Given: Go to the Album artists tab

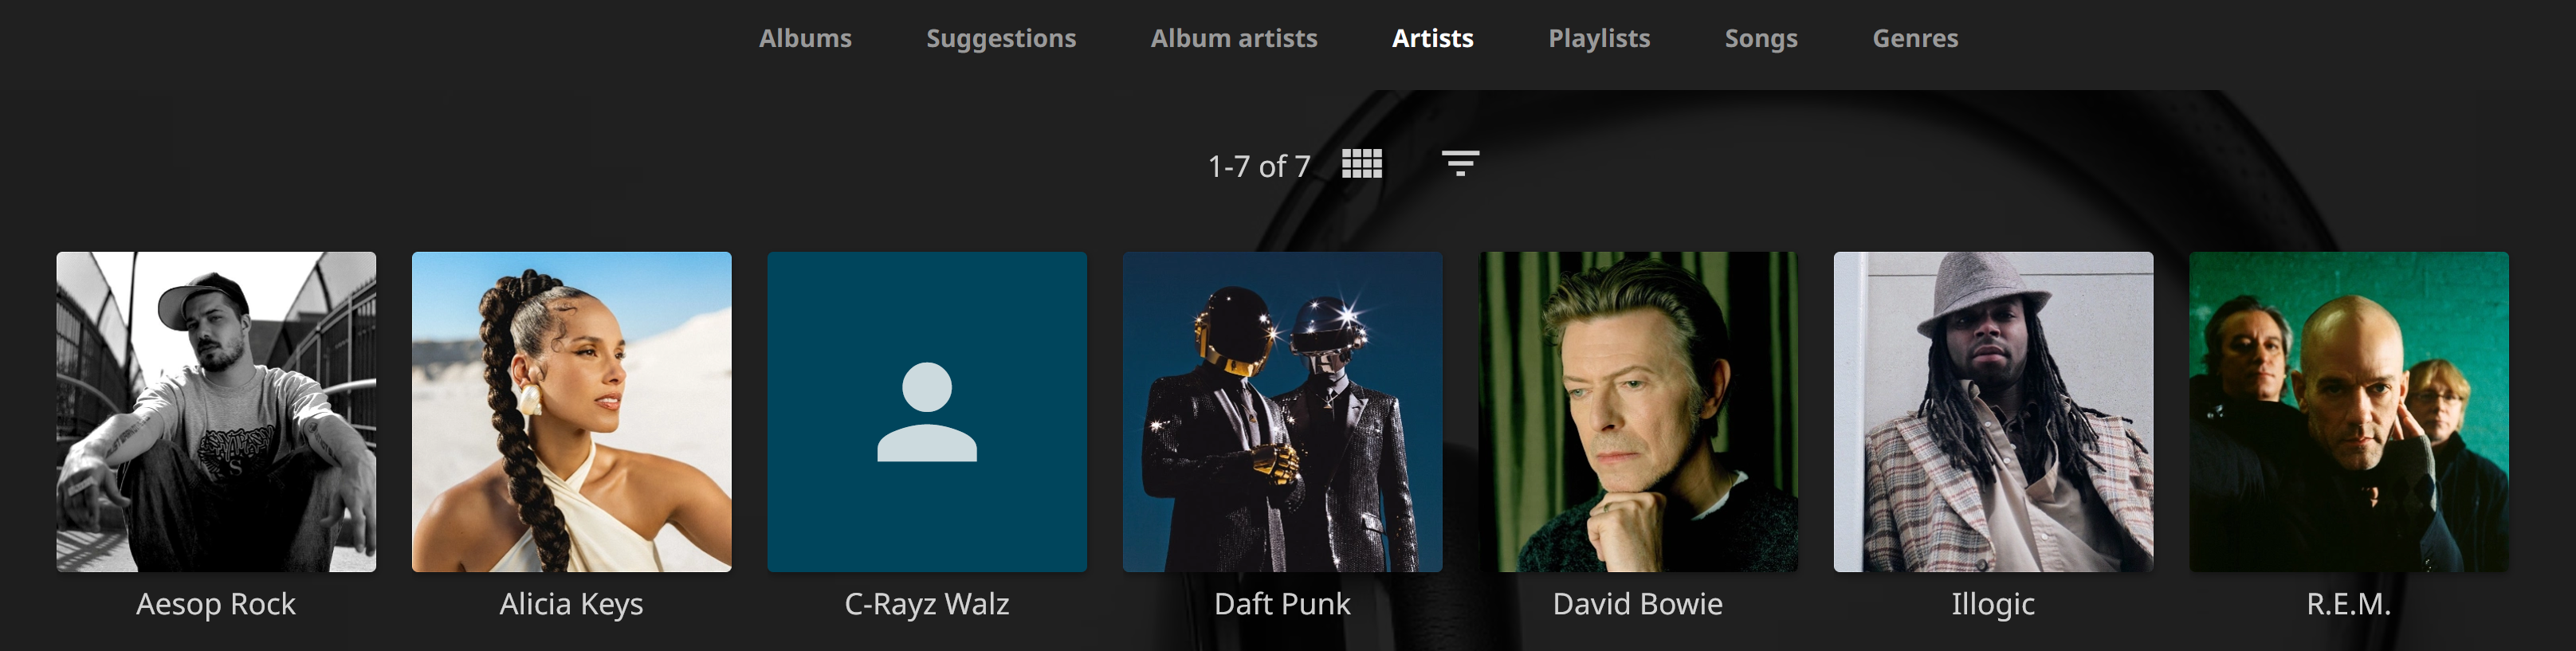Looking at the screenshot, I should (1233, 38).
